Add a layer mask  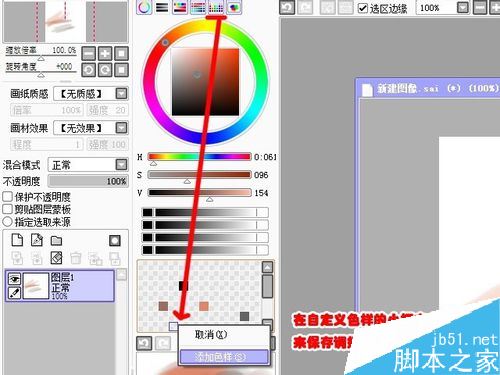[115, 241]
